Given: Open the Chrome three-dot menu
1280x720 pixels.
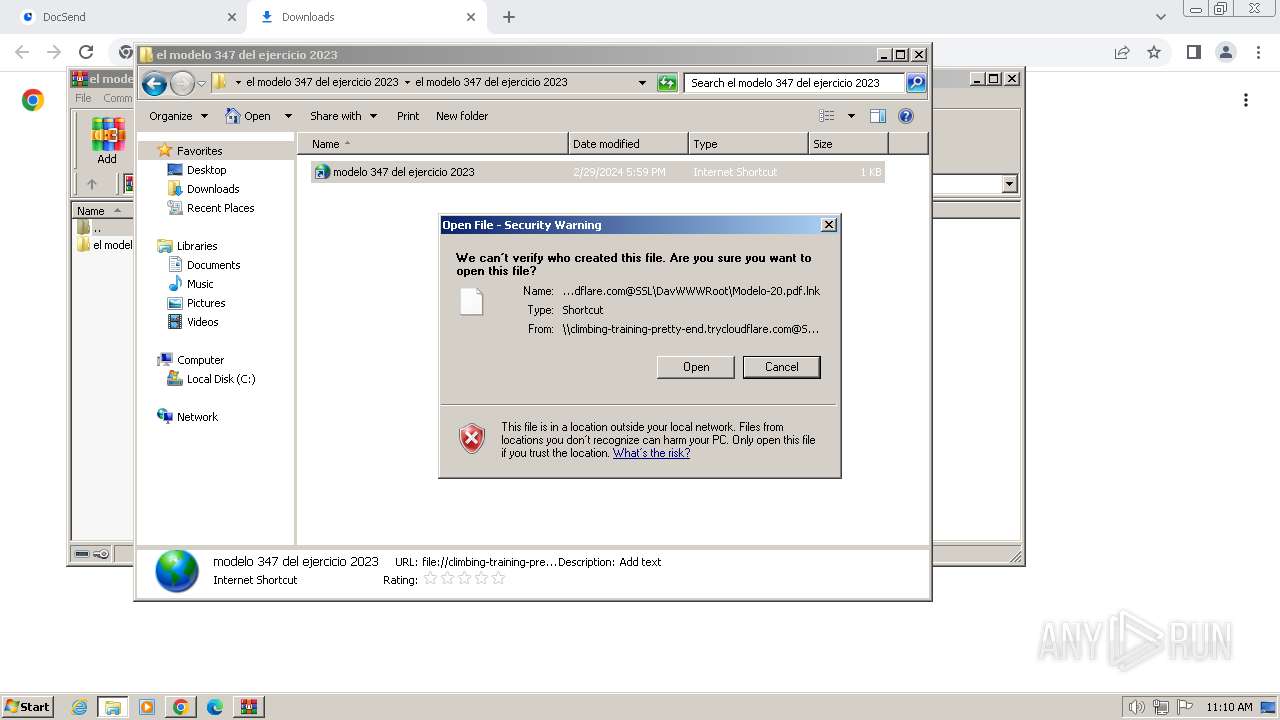Looking at the screenshot, I should 1258,52.
